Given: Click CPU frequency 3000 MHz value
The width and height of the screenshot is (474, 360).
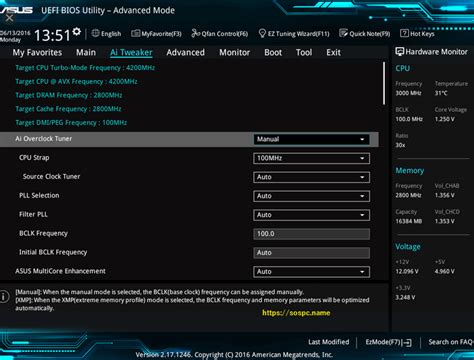Looking at the screenshot, I should (408, 93).
